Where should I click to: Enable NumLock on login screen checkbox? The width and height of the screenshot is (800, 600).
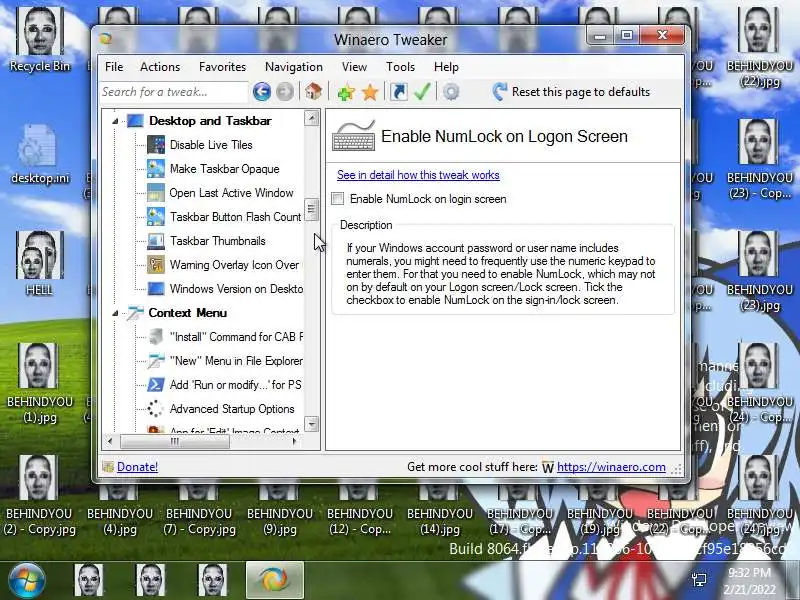click(x=337, y=198)
